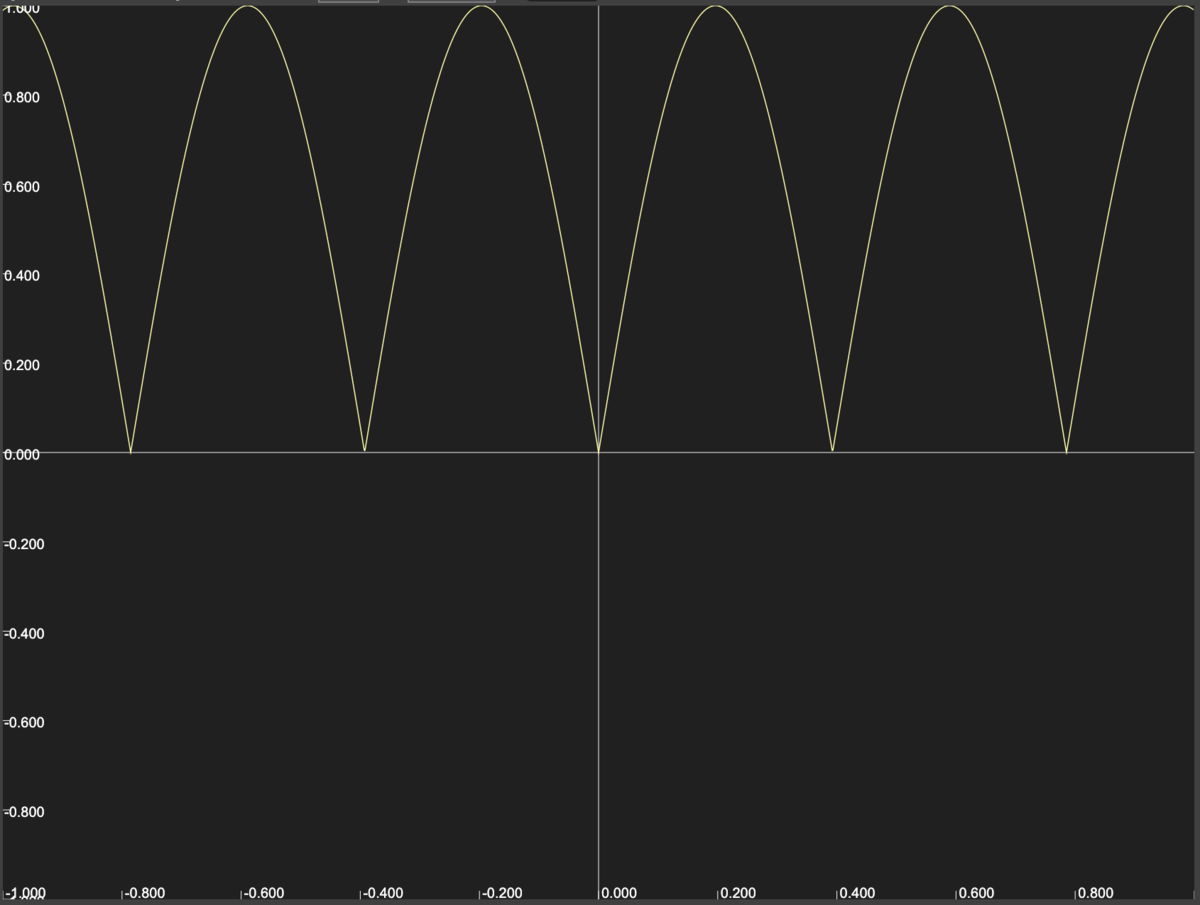The height and width of the screenshot is (905, 1200).
Task: Click the -0.800 label on the vertical axis
Action: tap(26, 812)
